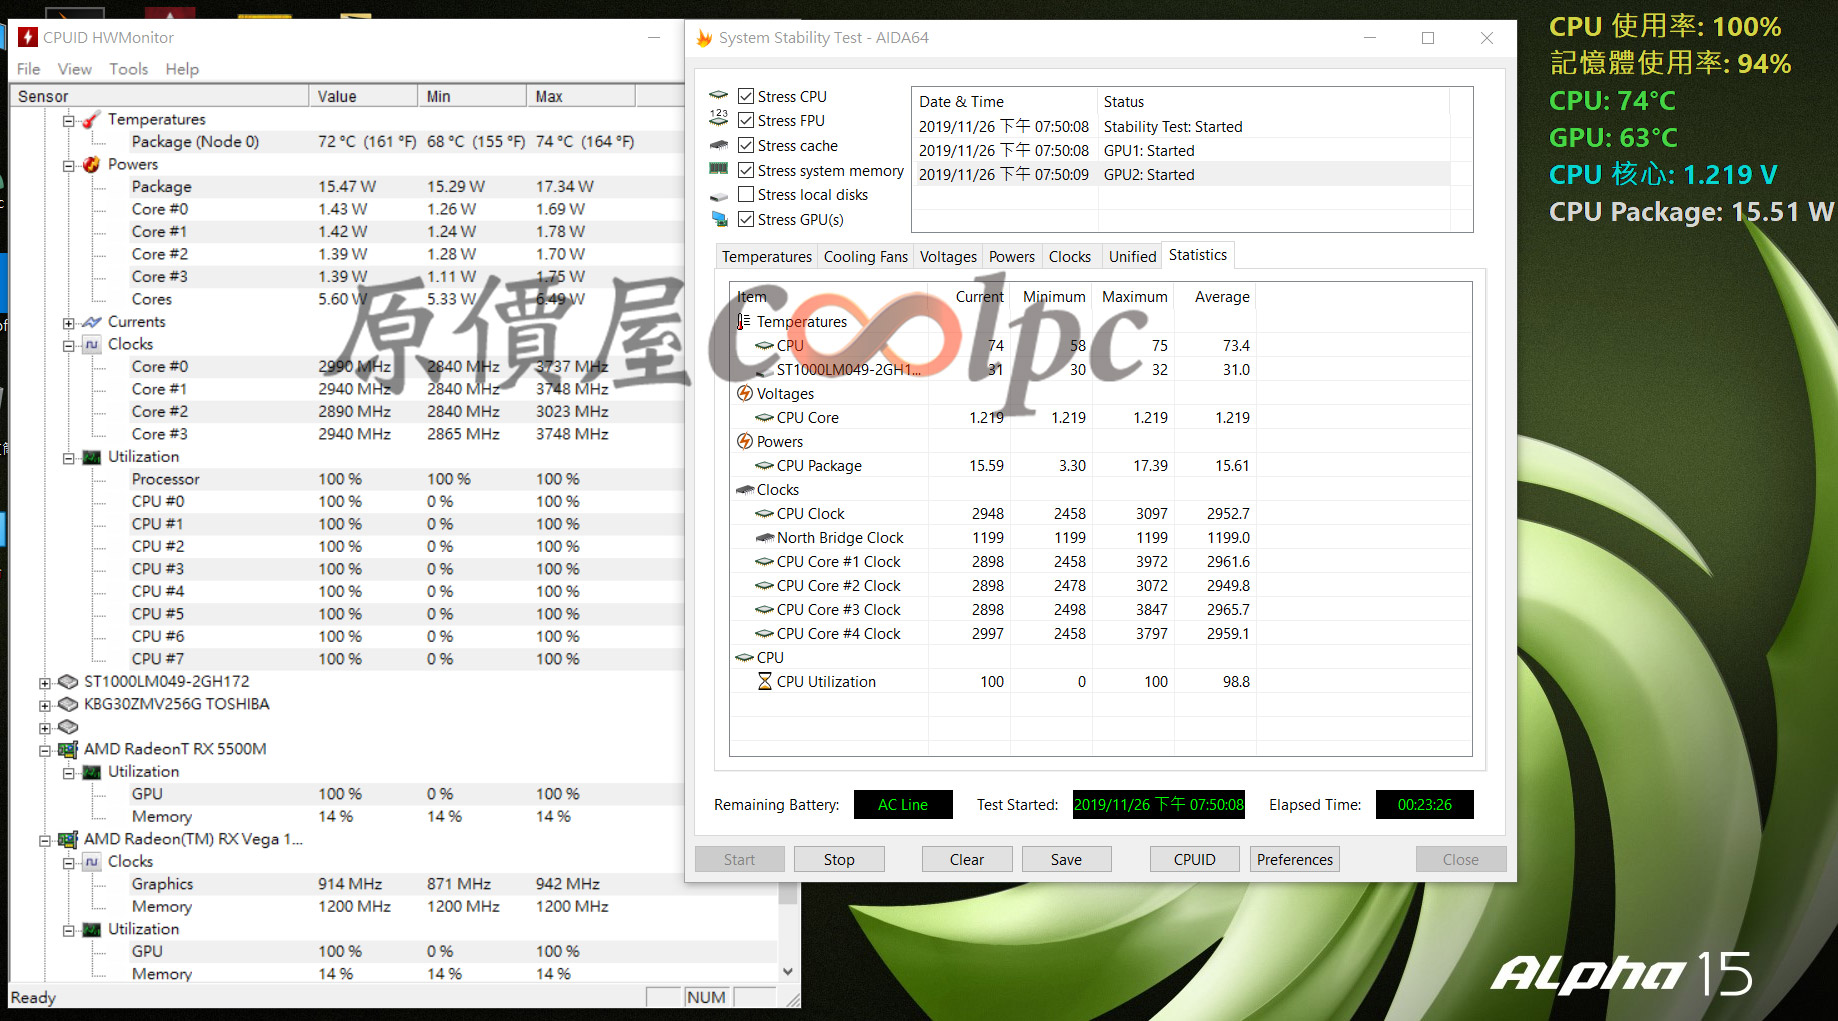Click the scroll down arrow in HWMonitor
The width and height of the screenshot is (1838, 1021).
[788, 971]
